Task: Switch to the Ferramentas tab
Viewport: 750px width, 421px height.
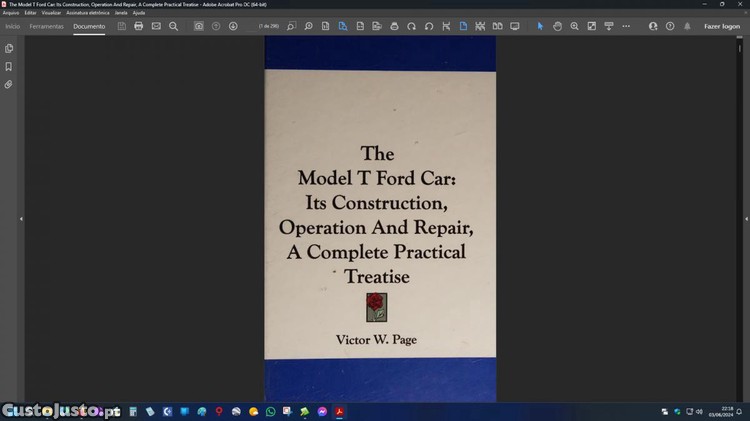Action: (x=46, y=26)
